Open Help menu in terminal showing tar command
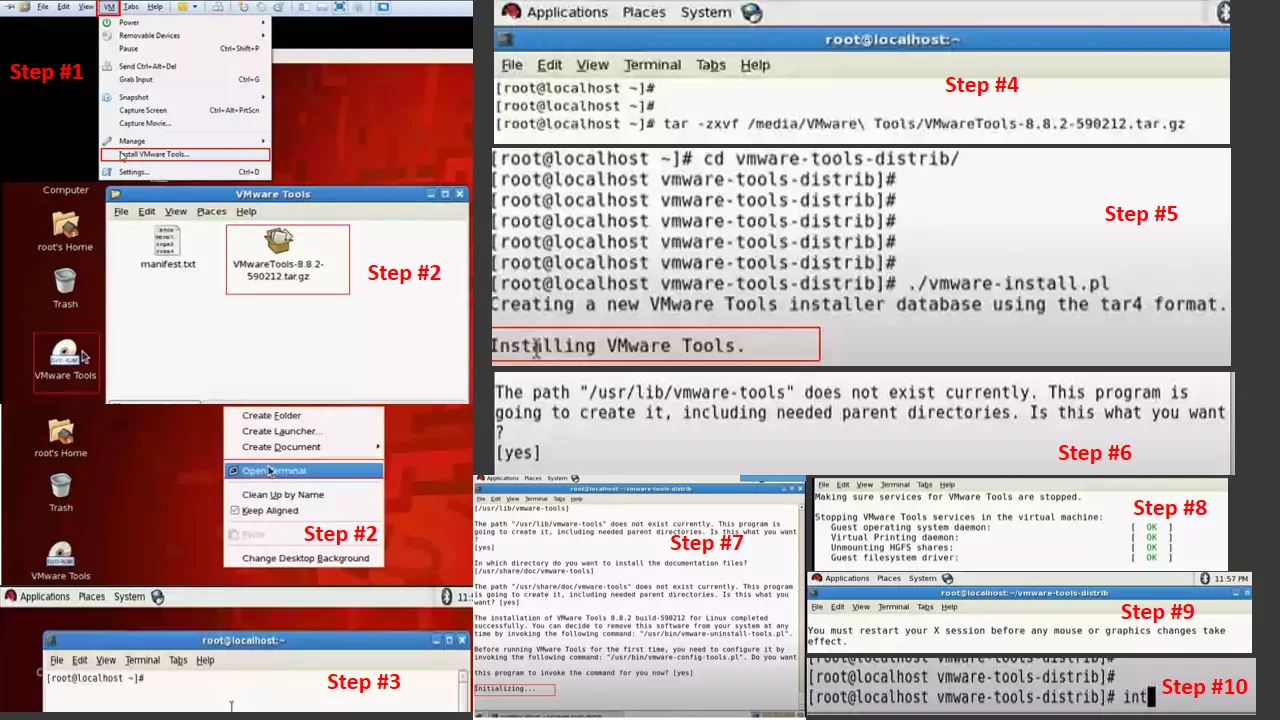 755,65
